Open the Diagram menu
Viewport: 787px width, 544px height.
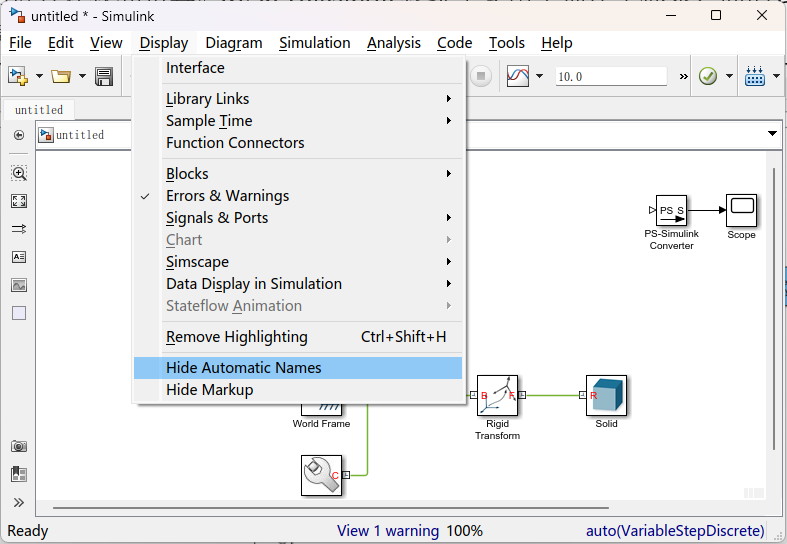(x=234, y=43)
